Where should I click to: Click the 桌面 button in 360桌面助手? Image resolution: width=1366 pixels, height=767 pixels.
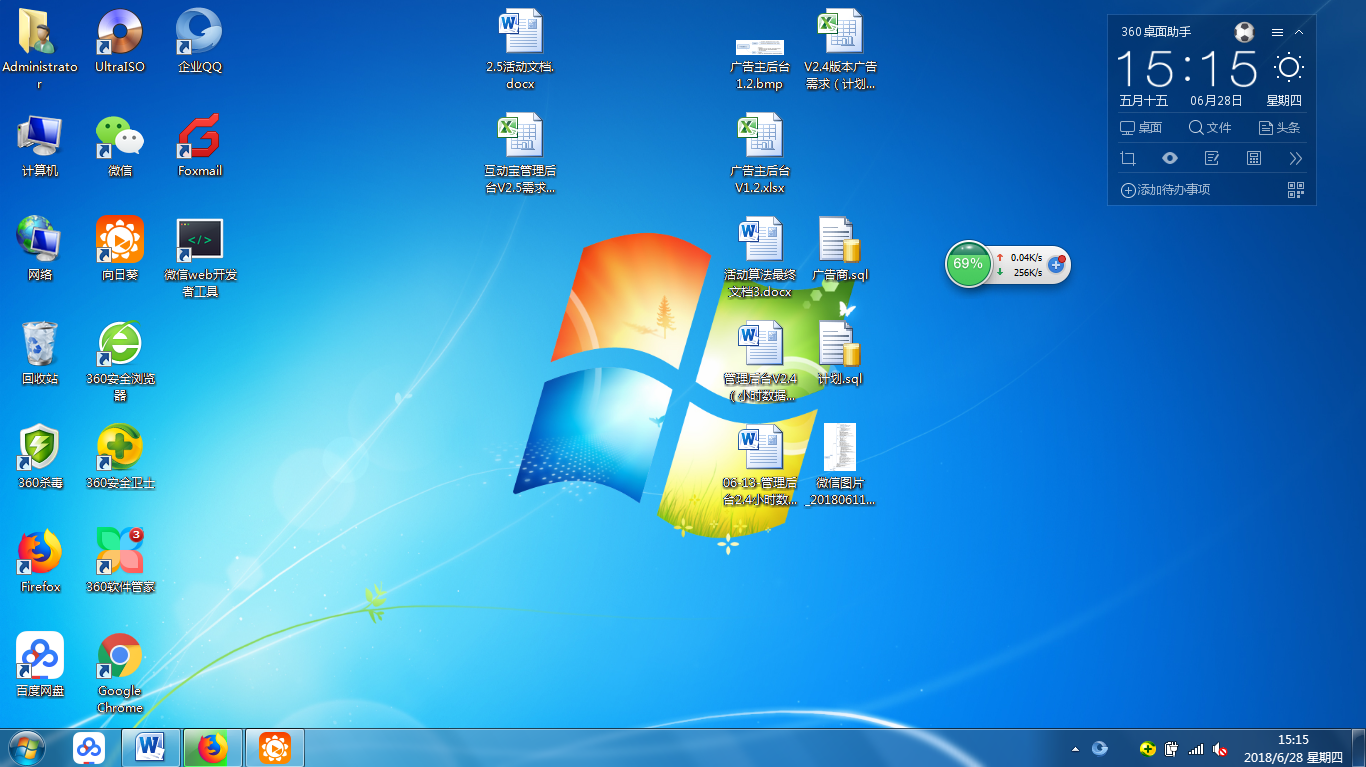1141,128
